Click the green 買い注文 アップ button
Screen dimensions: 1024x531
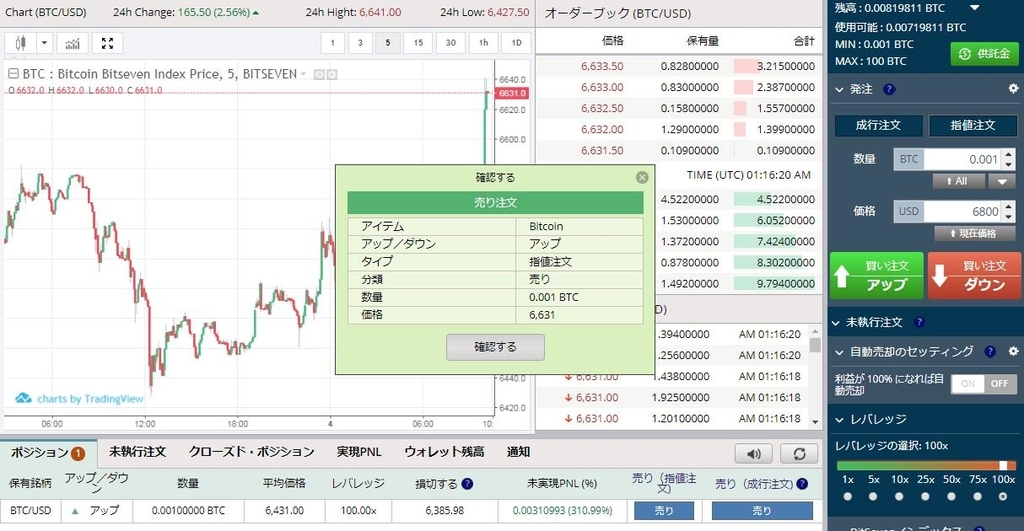pos(876,275)
